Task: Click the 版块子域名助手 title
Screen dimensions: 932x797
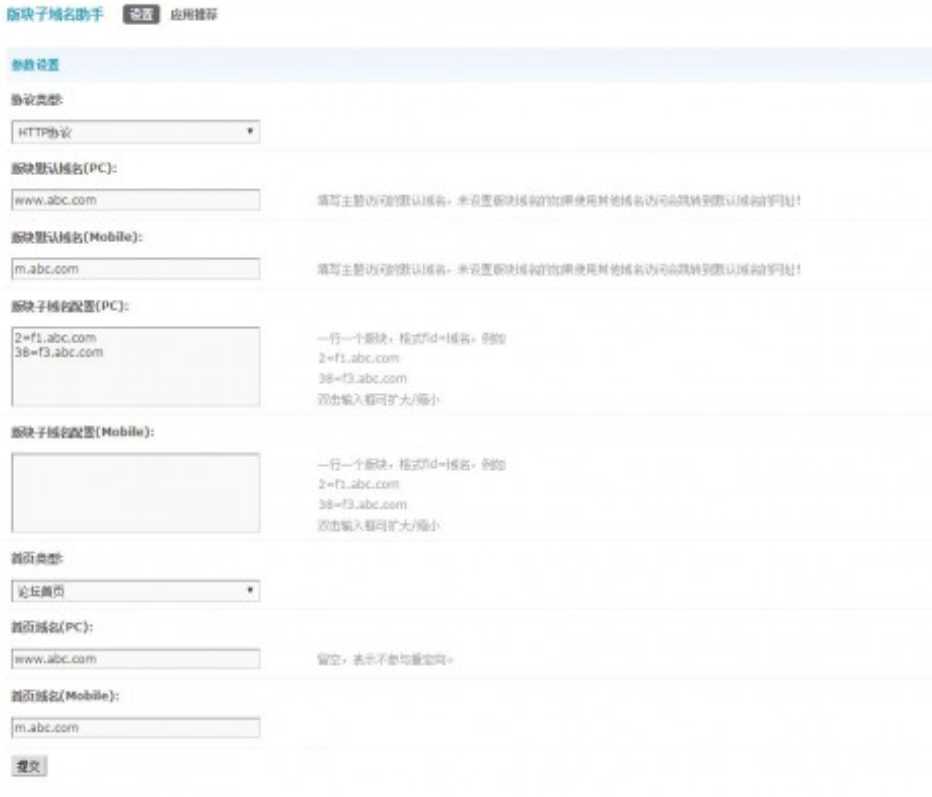Action: 55,14
